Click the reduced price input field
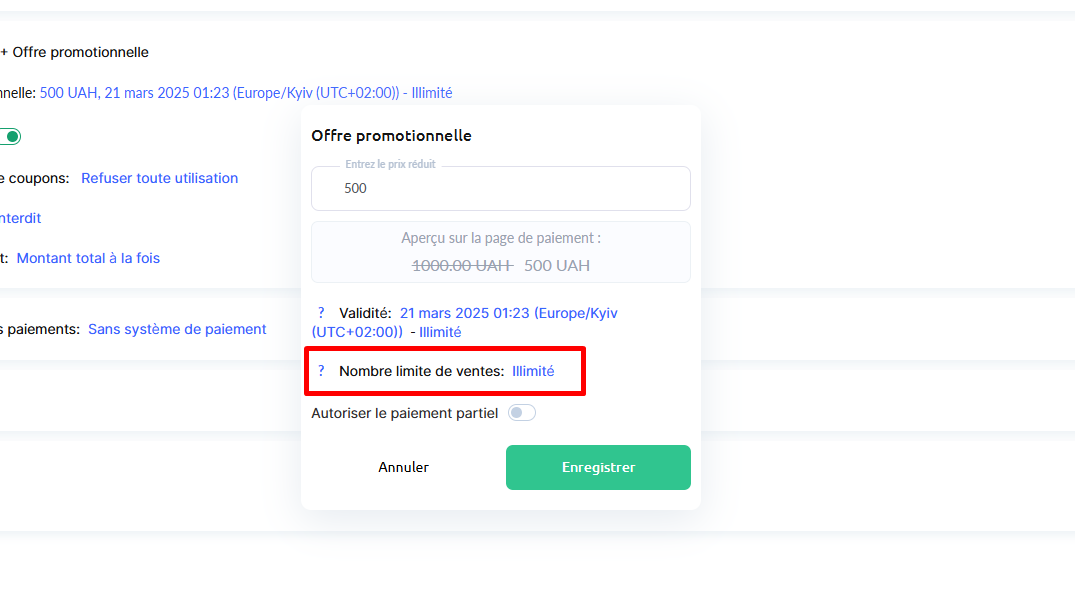The width and height of the screenshot is (1075, 616). click(x=500, y=188)
